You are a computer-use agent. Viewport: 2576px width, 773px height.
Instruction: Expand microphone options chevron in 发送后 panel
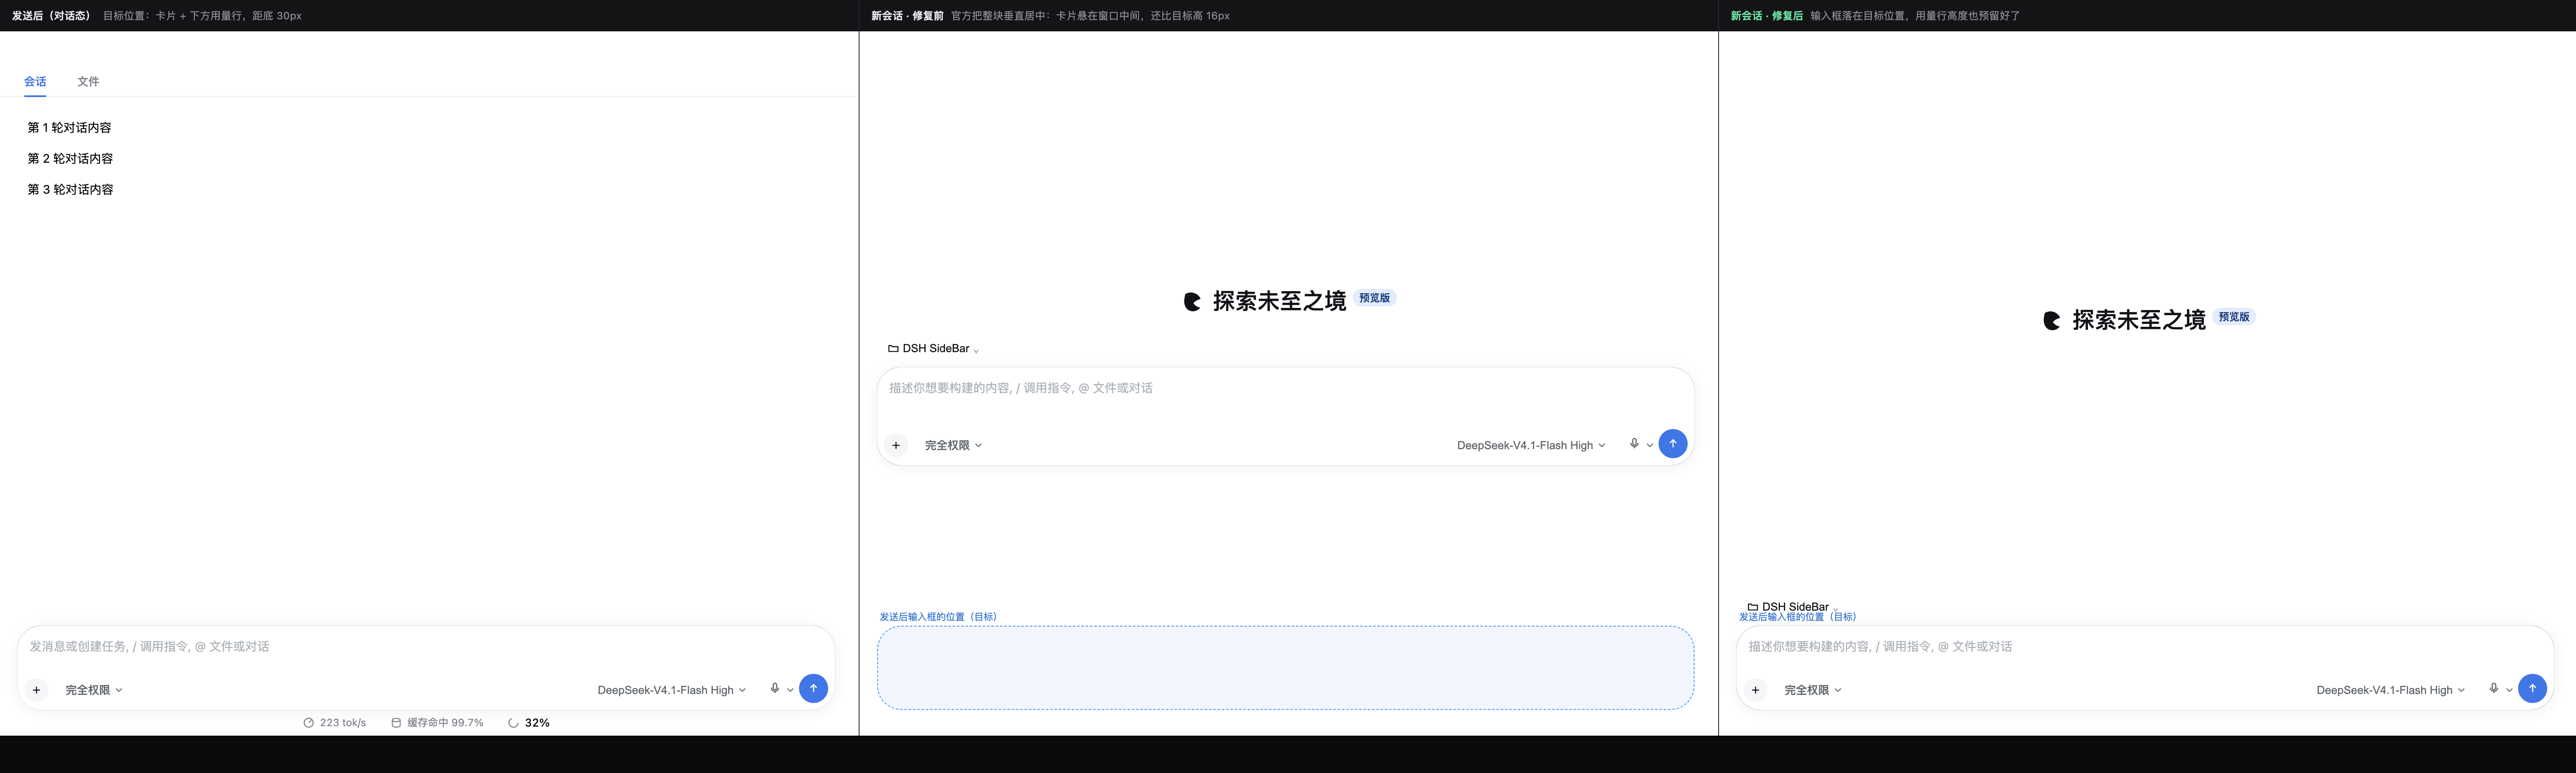[791, 690]
